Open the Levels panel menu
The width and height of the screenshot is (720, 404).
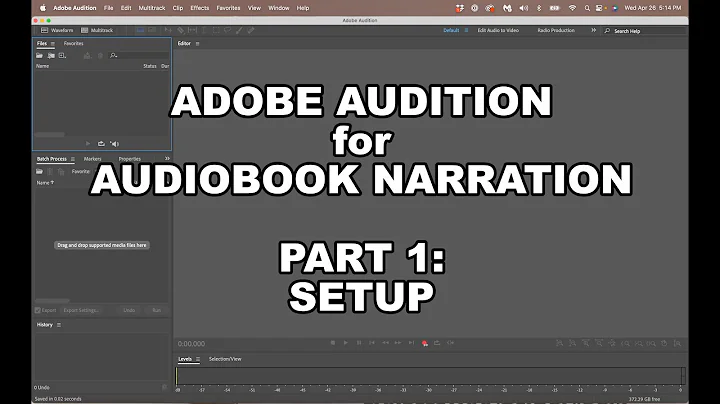tap(198, 359)
